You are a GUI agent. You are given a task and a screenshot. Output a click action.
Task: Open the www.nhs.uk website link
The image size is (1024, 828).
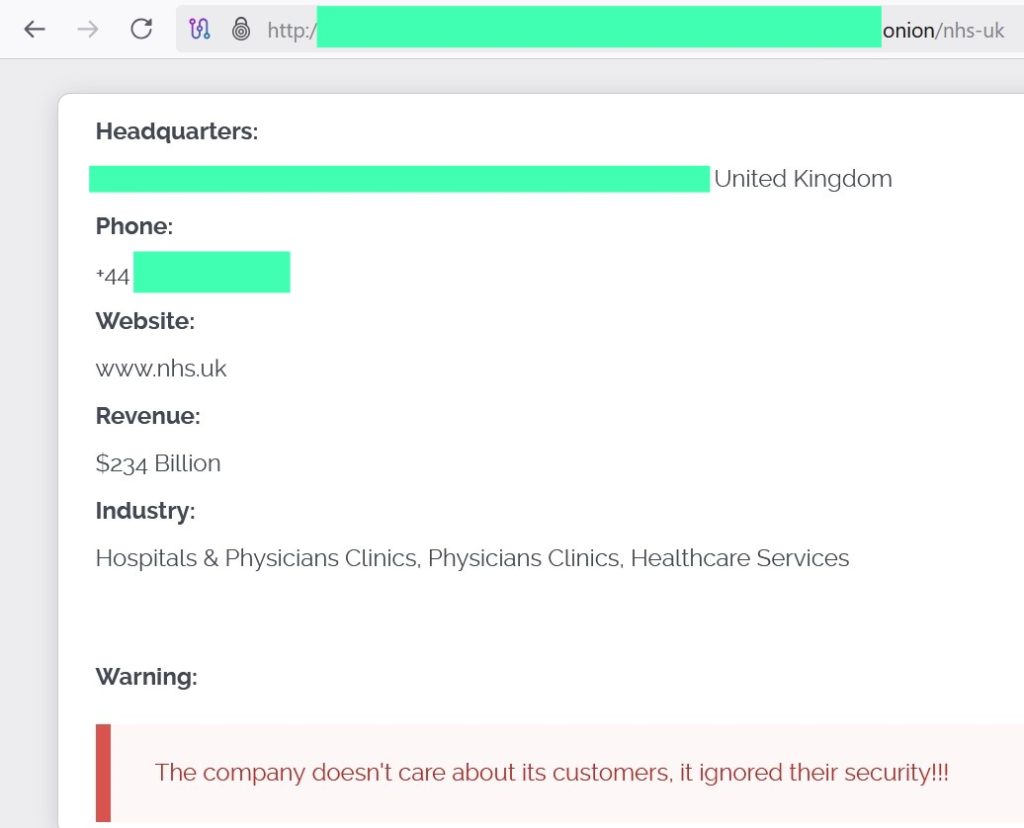(x=161, y=368)
